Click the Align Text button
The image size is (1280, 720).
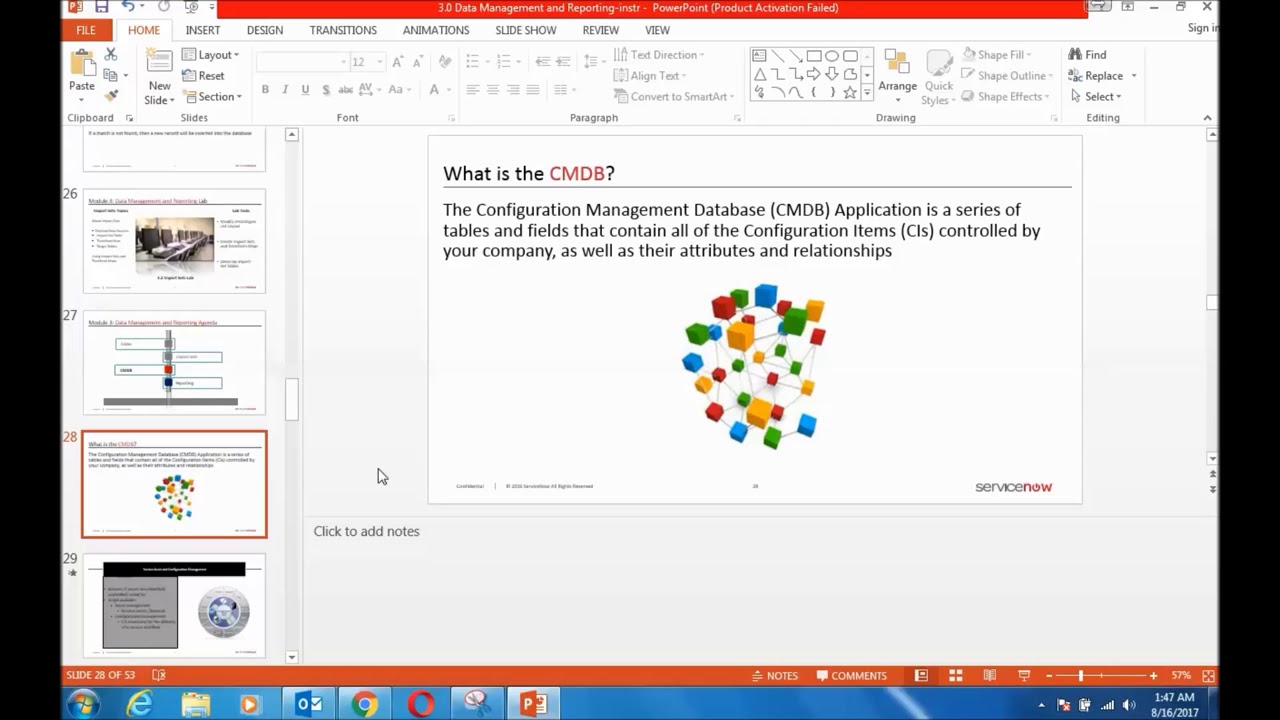tap(649, 76)
